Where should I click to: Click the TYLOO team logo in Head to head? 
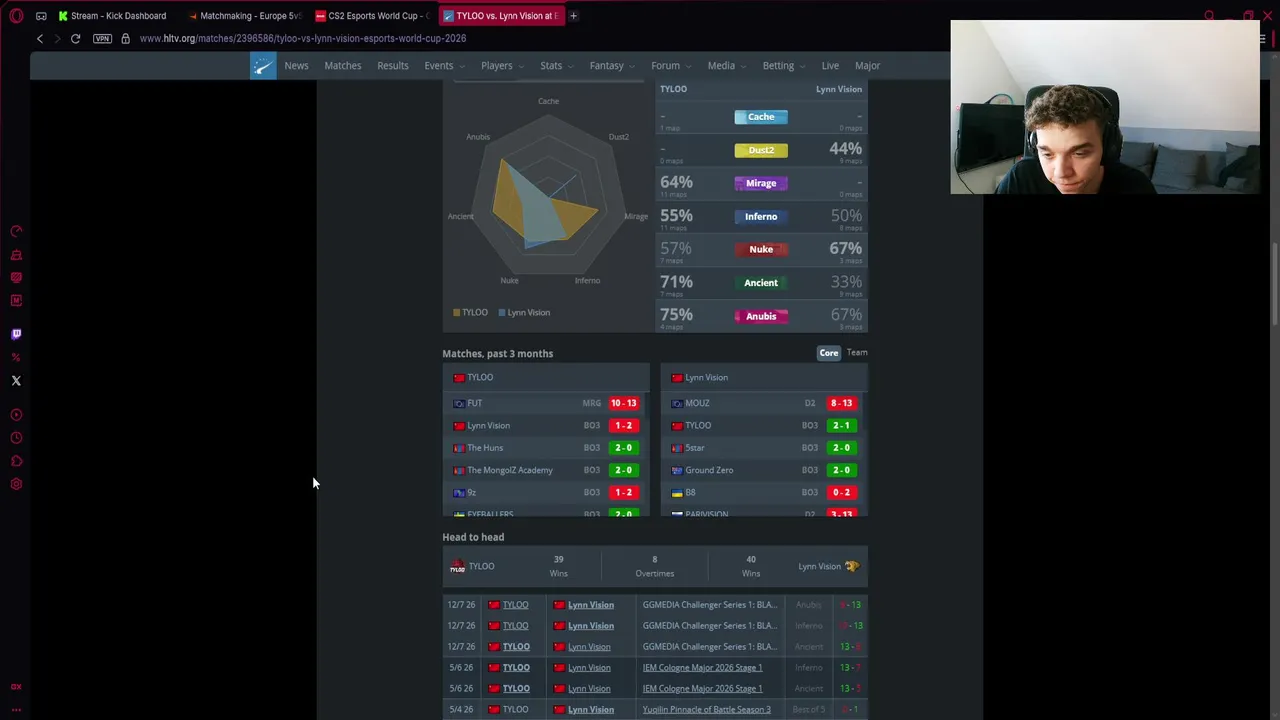[457, 567]
